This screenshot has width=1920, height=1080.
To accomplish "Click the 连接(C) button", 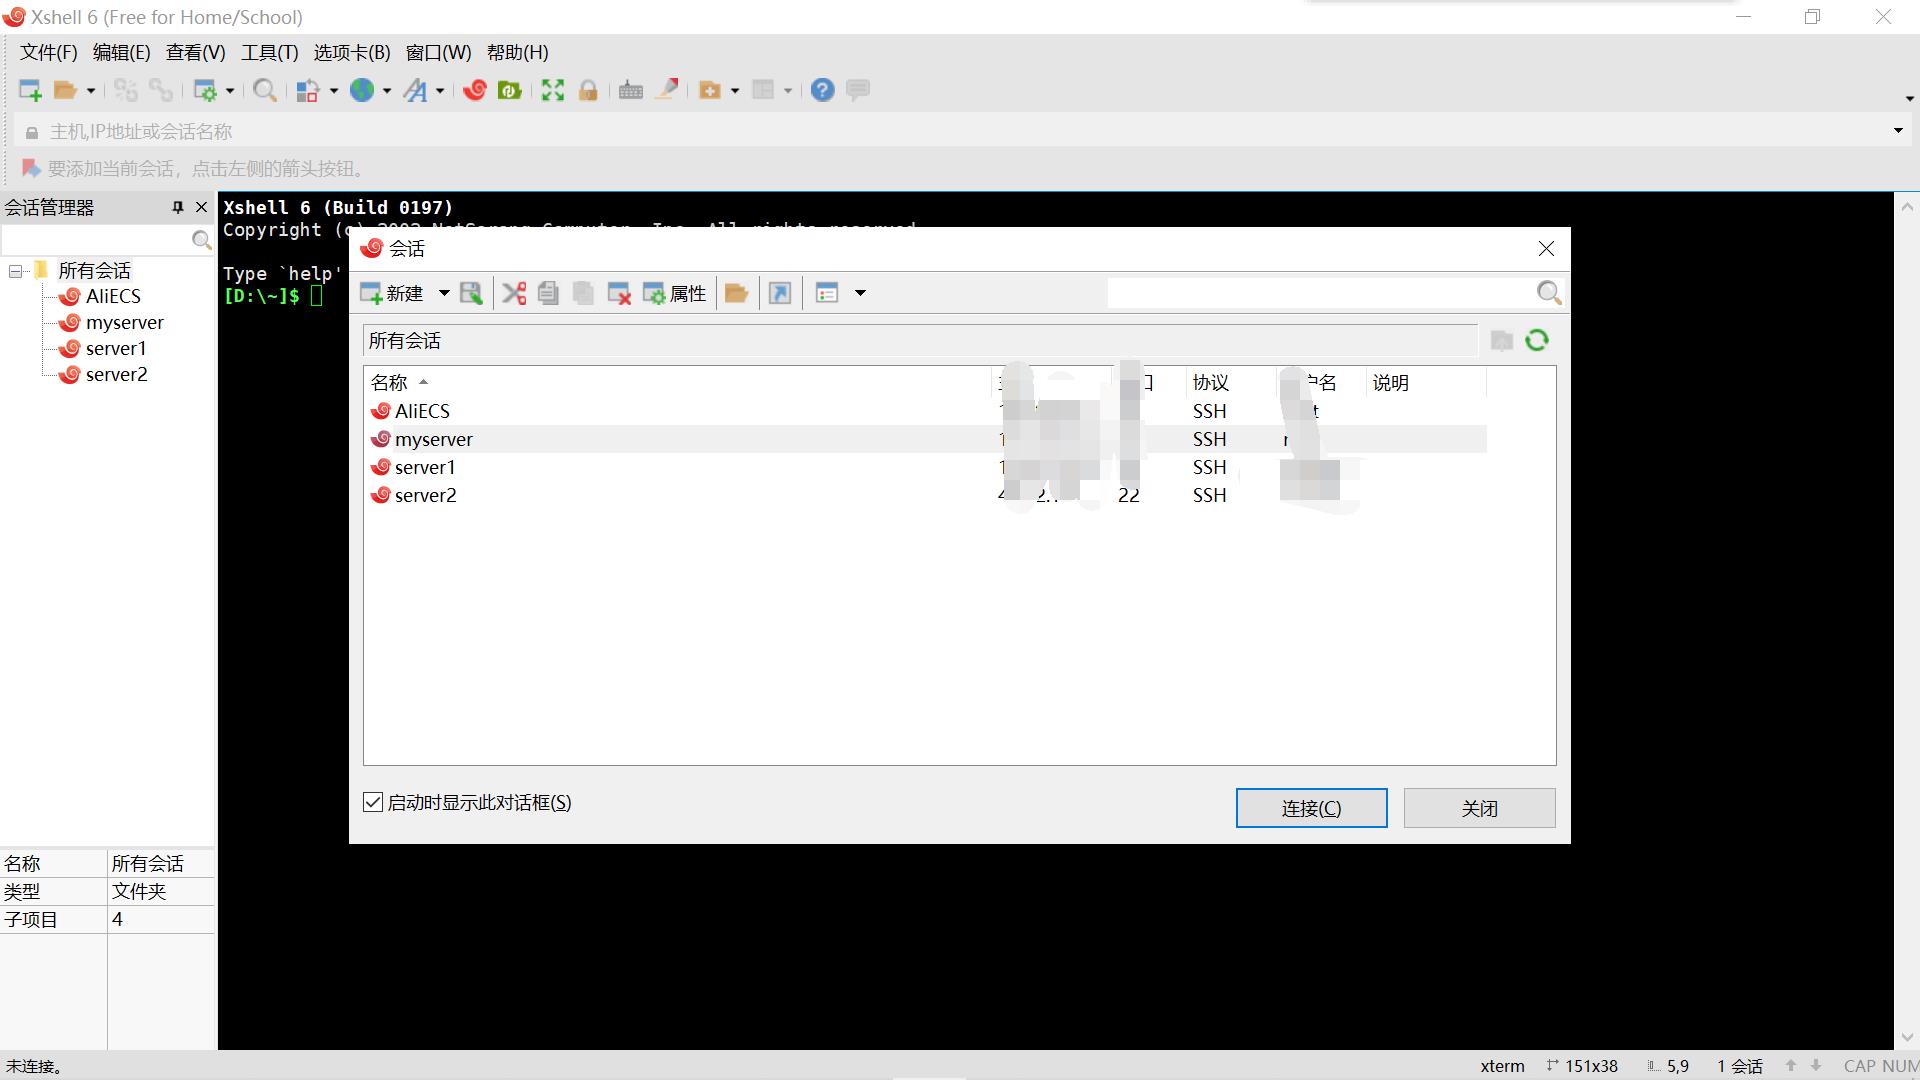I will pos(1311,808).
